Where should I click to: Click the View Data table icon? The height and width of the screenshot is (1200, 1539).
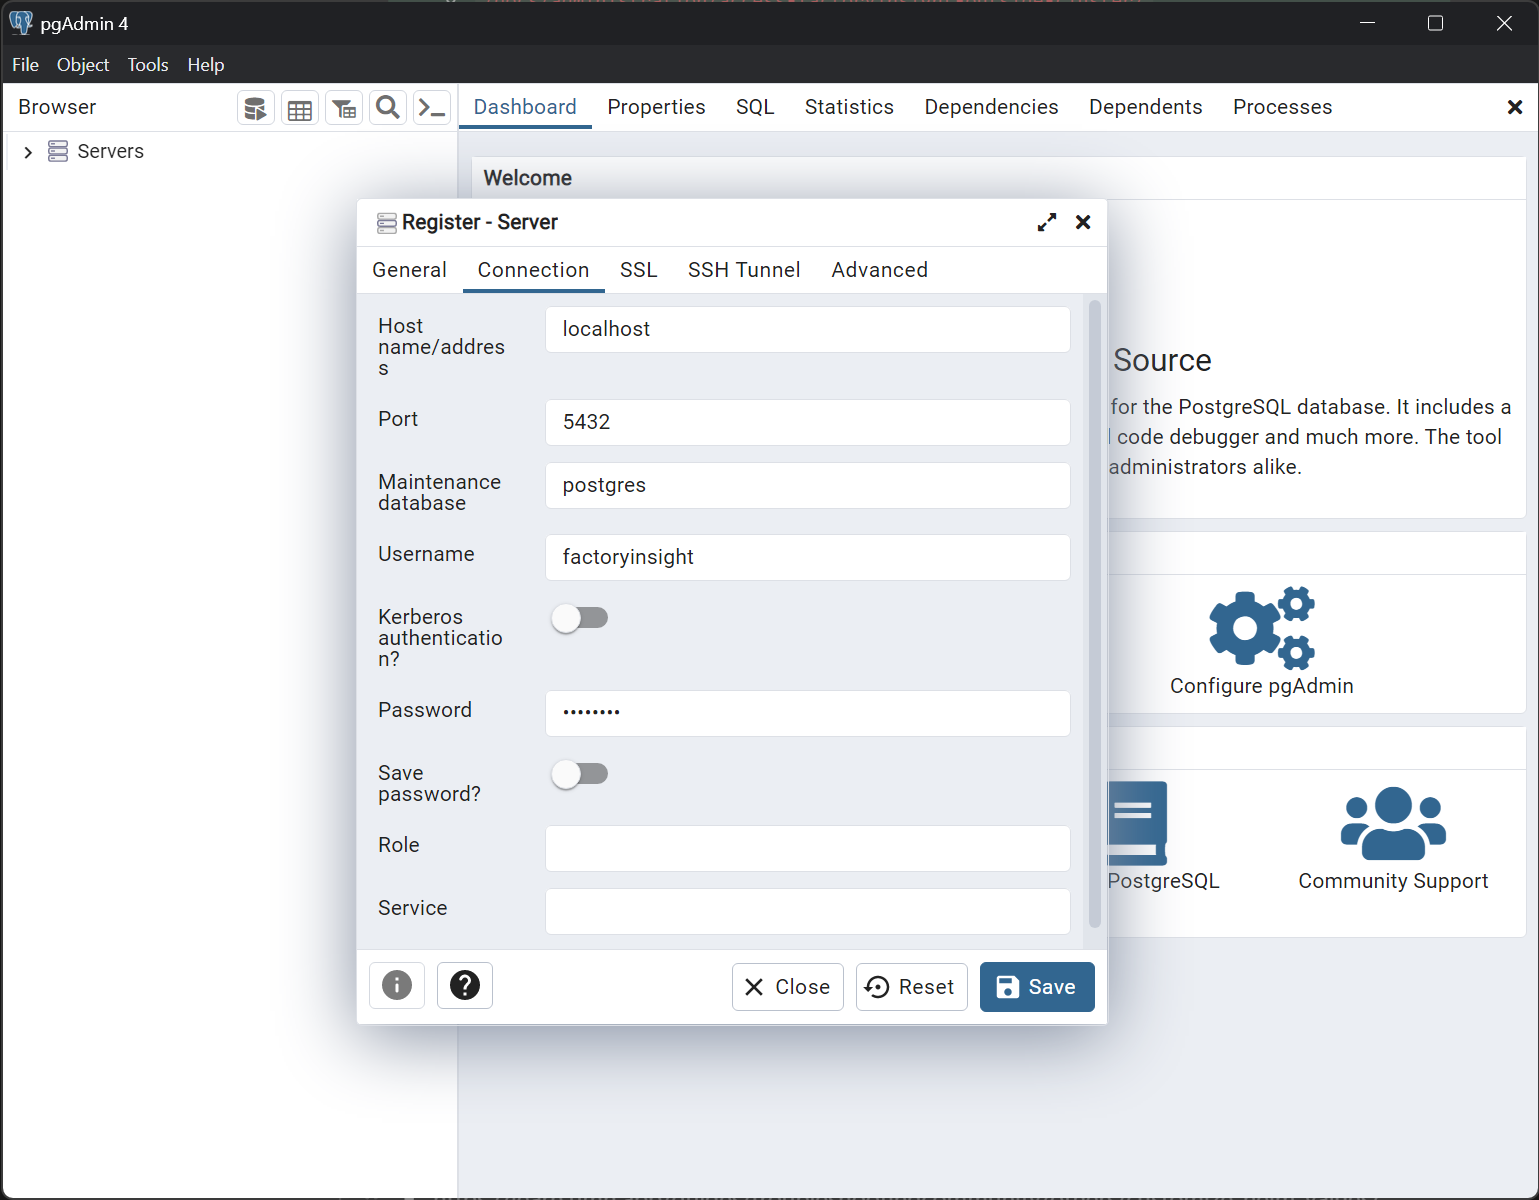pyautogui.click(x=300, y=108)
